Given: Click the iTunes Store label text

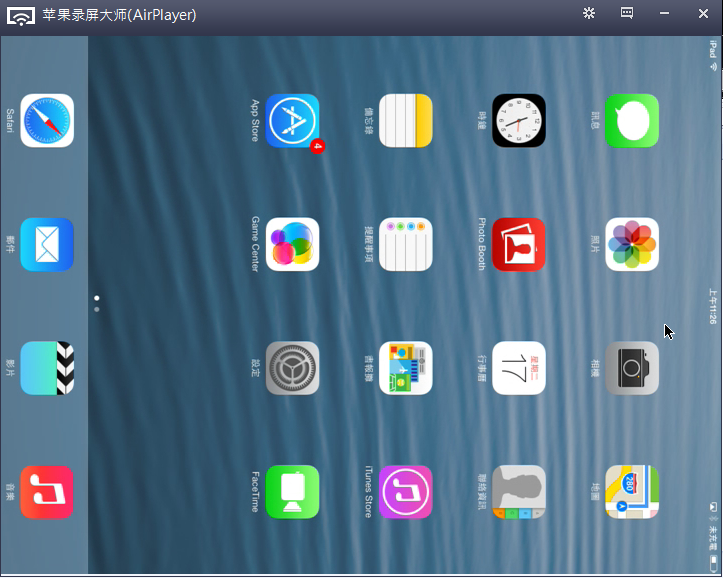Looking at the screenshot, I should (x=368, y=492).
